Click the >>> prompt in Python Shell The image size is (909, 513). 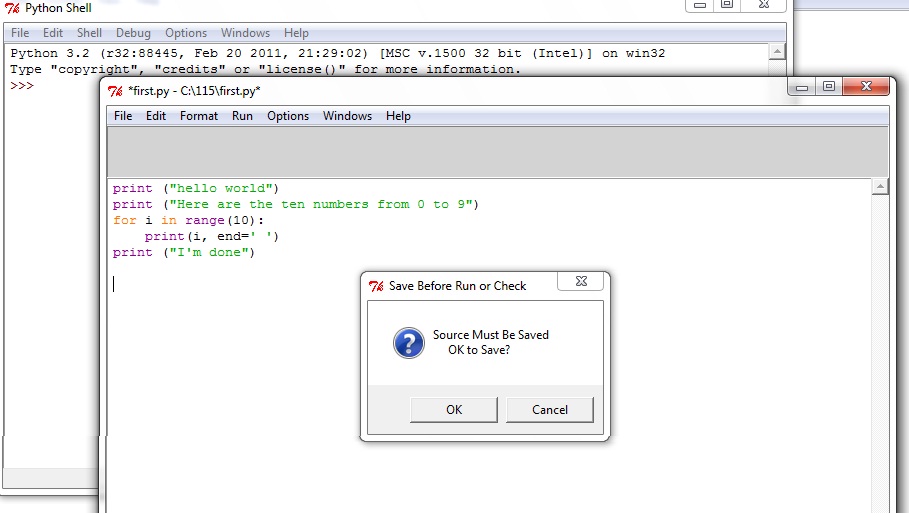pyautogui.click(x=22, y=86)
